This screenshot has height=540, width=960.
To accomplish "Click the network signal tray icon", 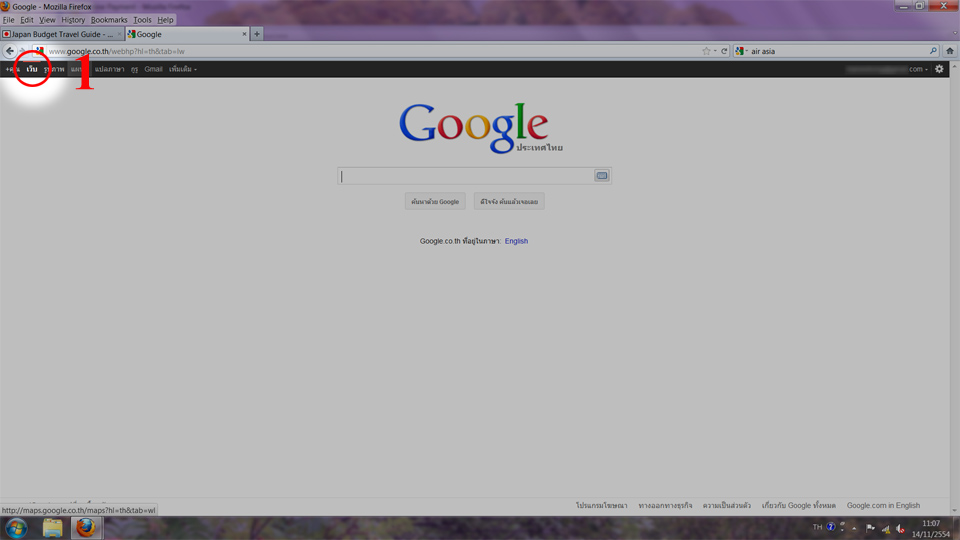I will 885,528.
